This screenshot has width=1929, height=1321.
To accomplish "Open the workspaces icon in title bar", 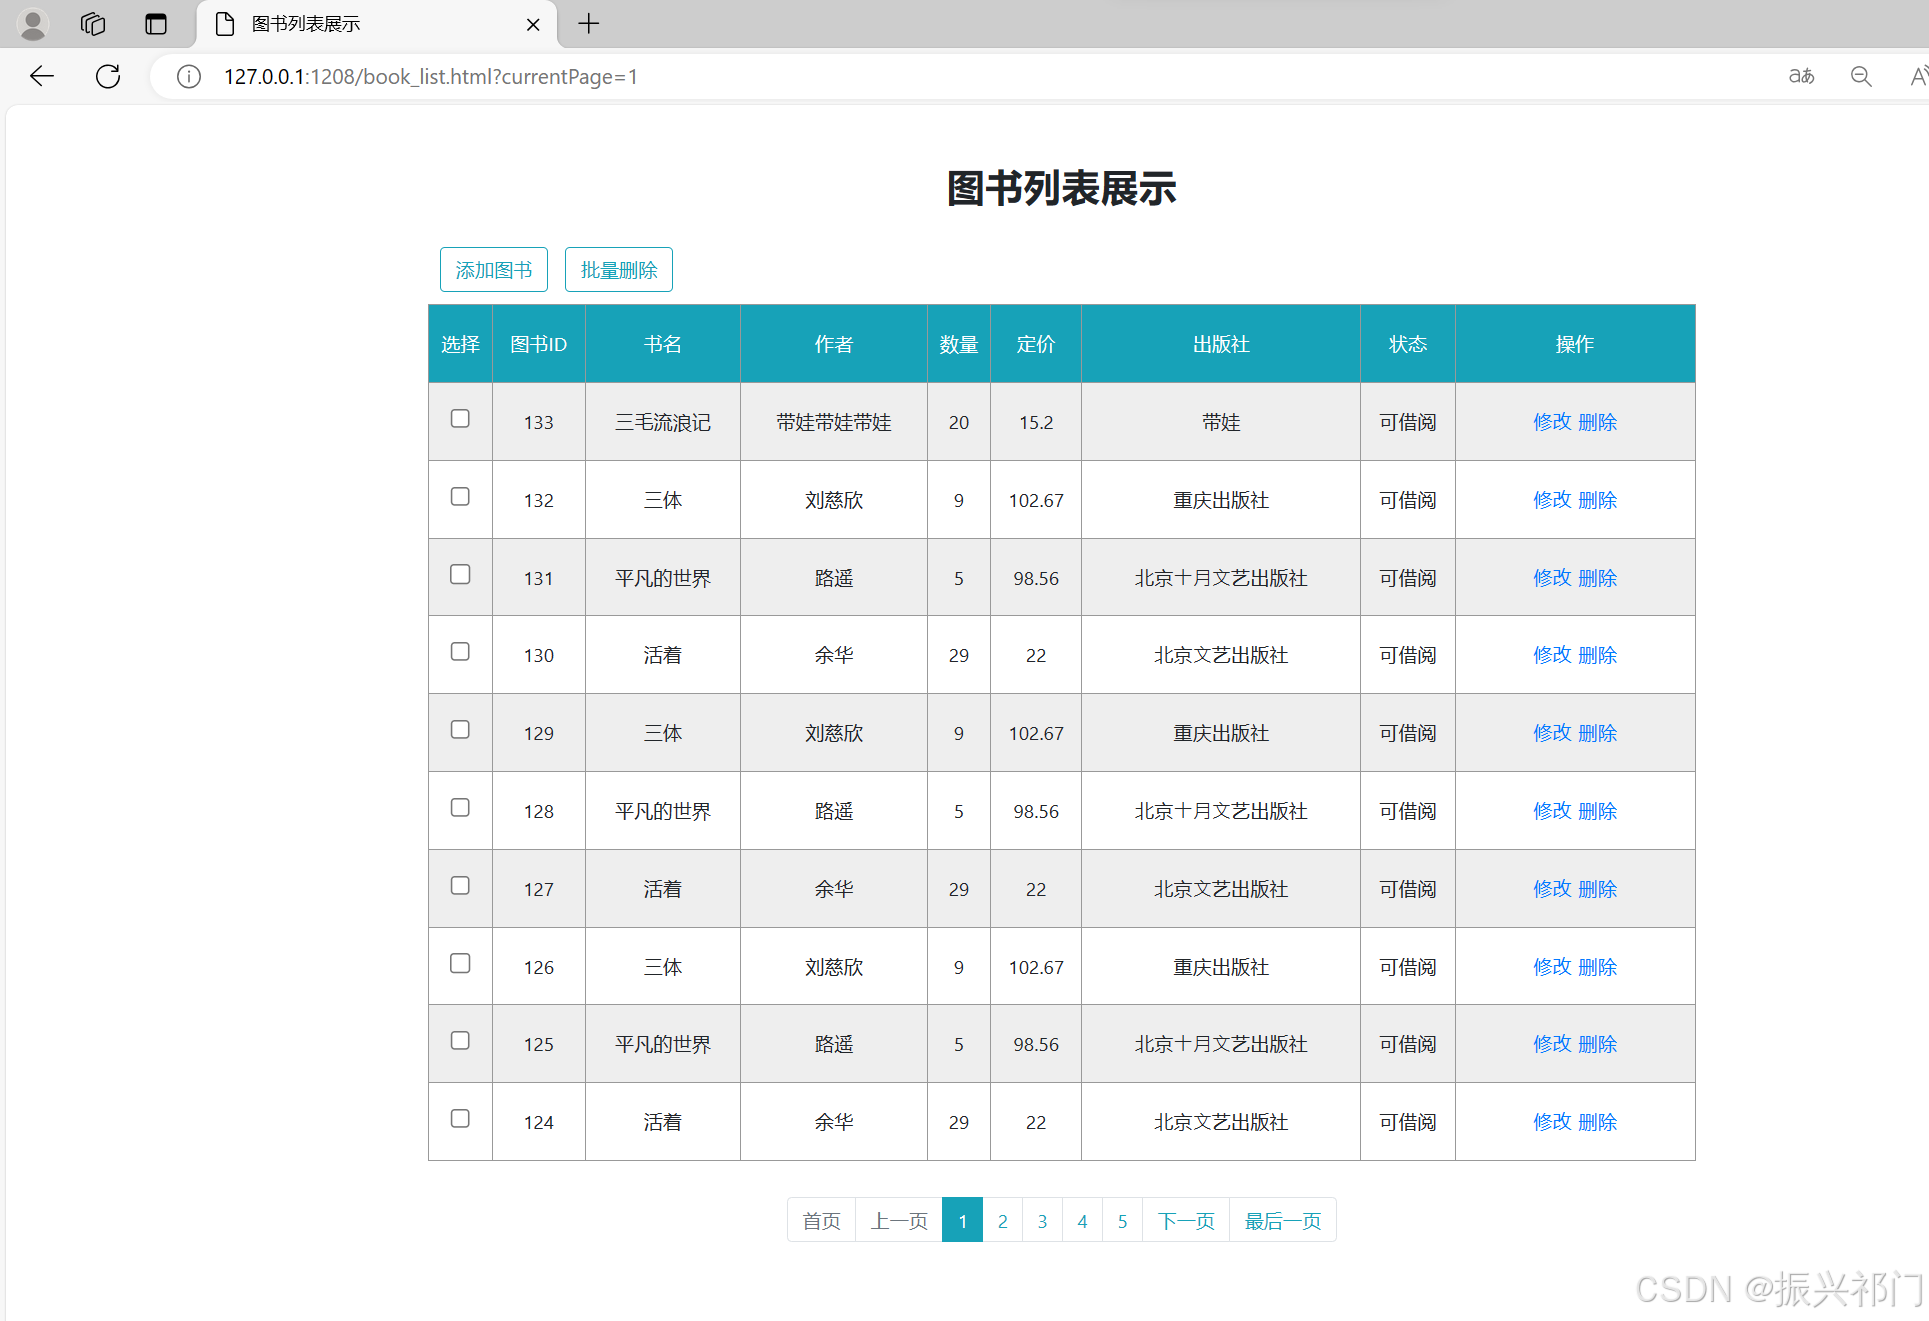I will click(93, 24).
